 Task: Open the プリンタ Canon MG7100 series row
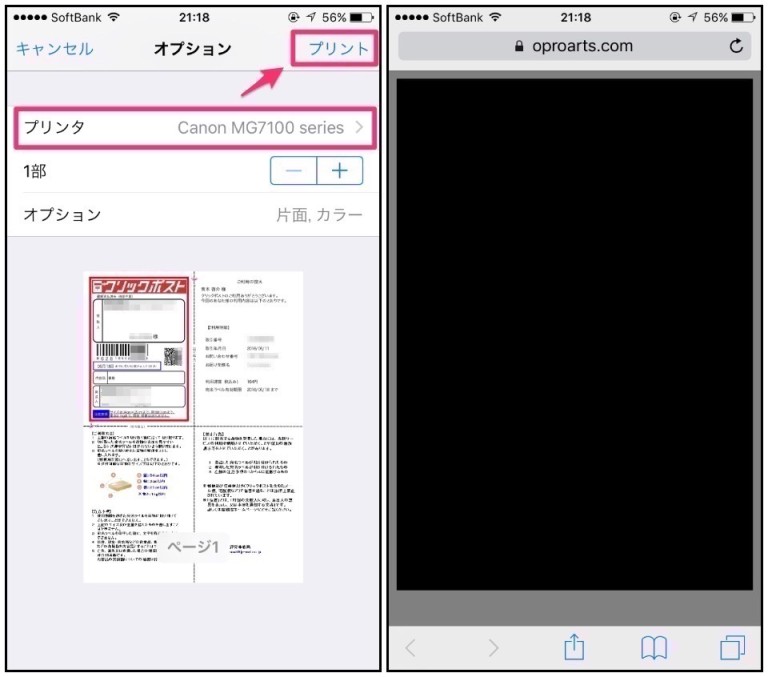coord(194,128)
